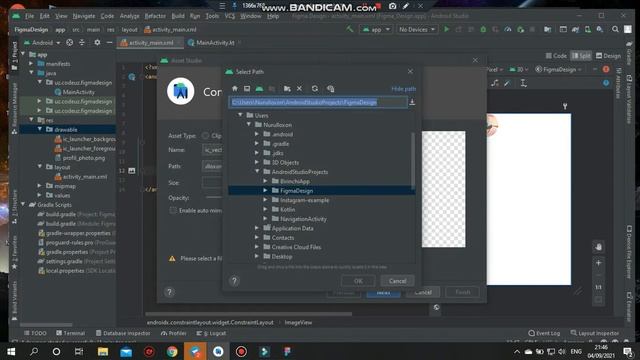Start debugging with the bug icon
Screen dimensions: 640x360
click(483, 29)
